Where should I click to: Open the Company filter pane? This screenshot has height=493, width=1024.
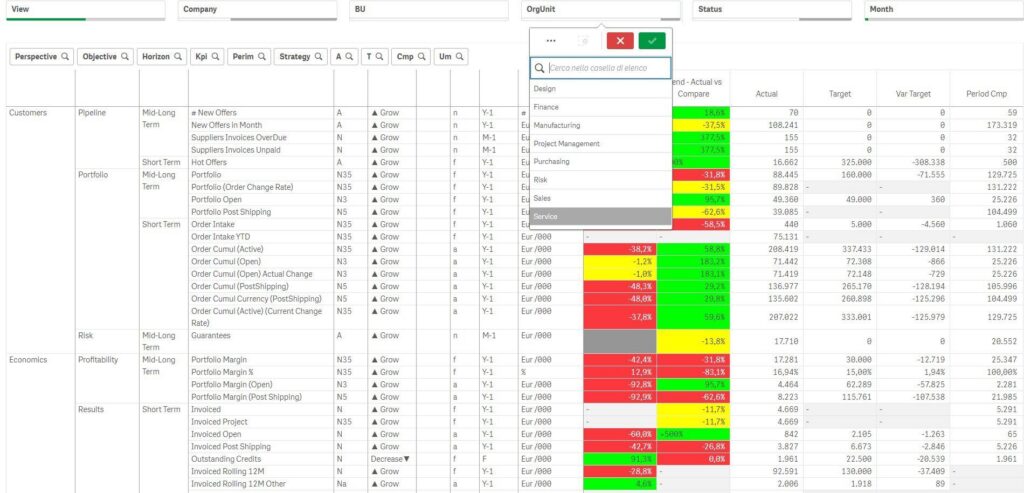coord(257,10)
